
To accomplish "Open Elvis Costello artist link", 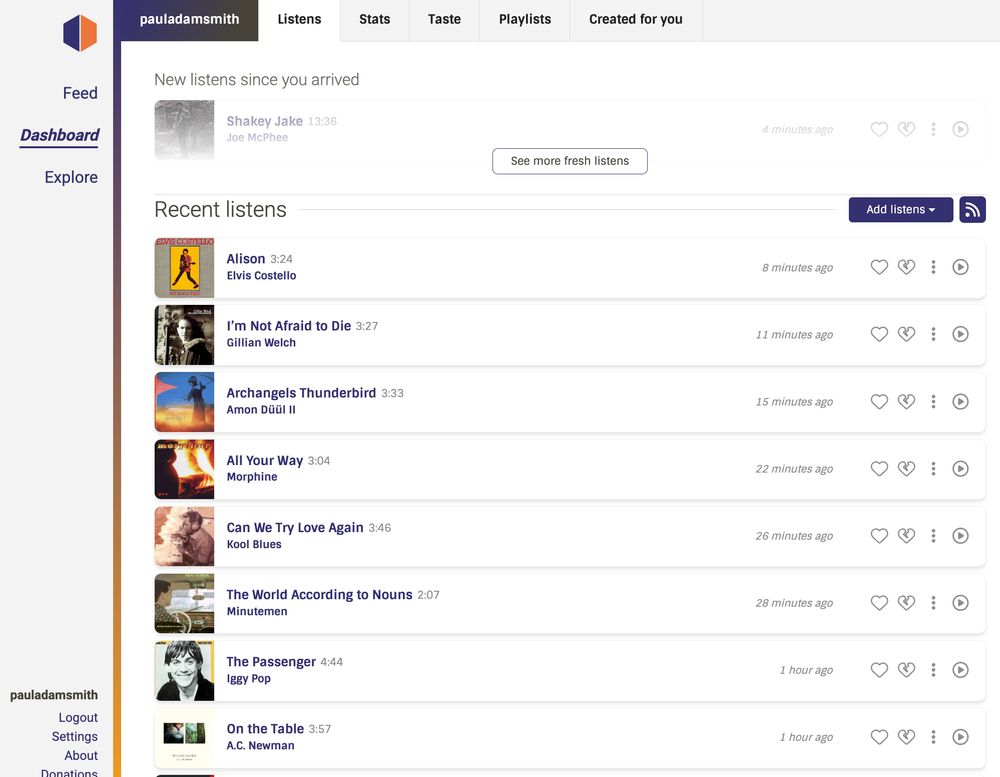I will coord(261,276).
